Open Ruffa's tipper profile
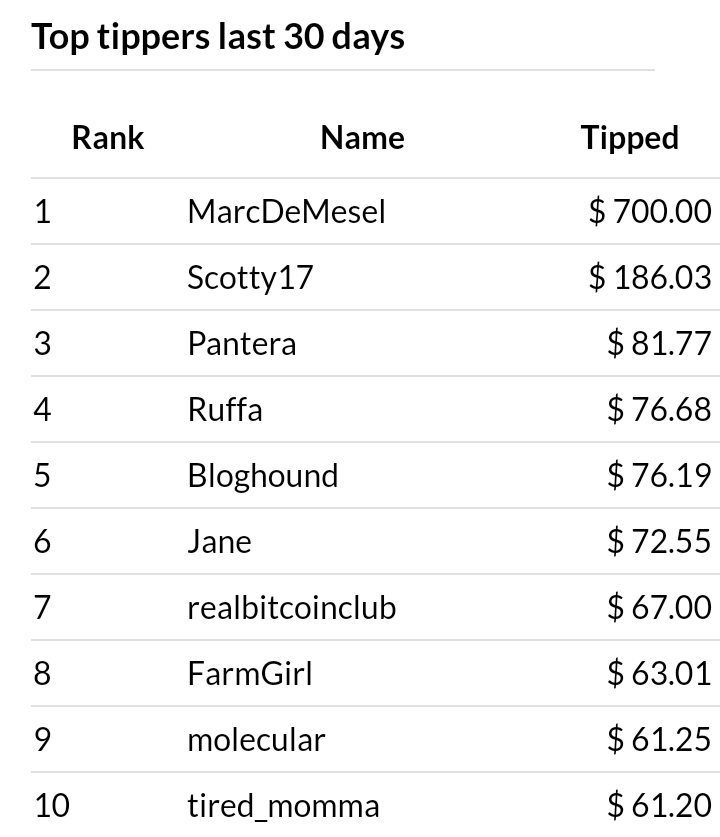Screen dimensions: 720x837 (x=225, y=409)
